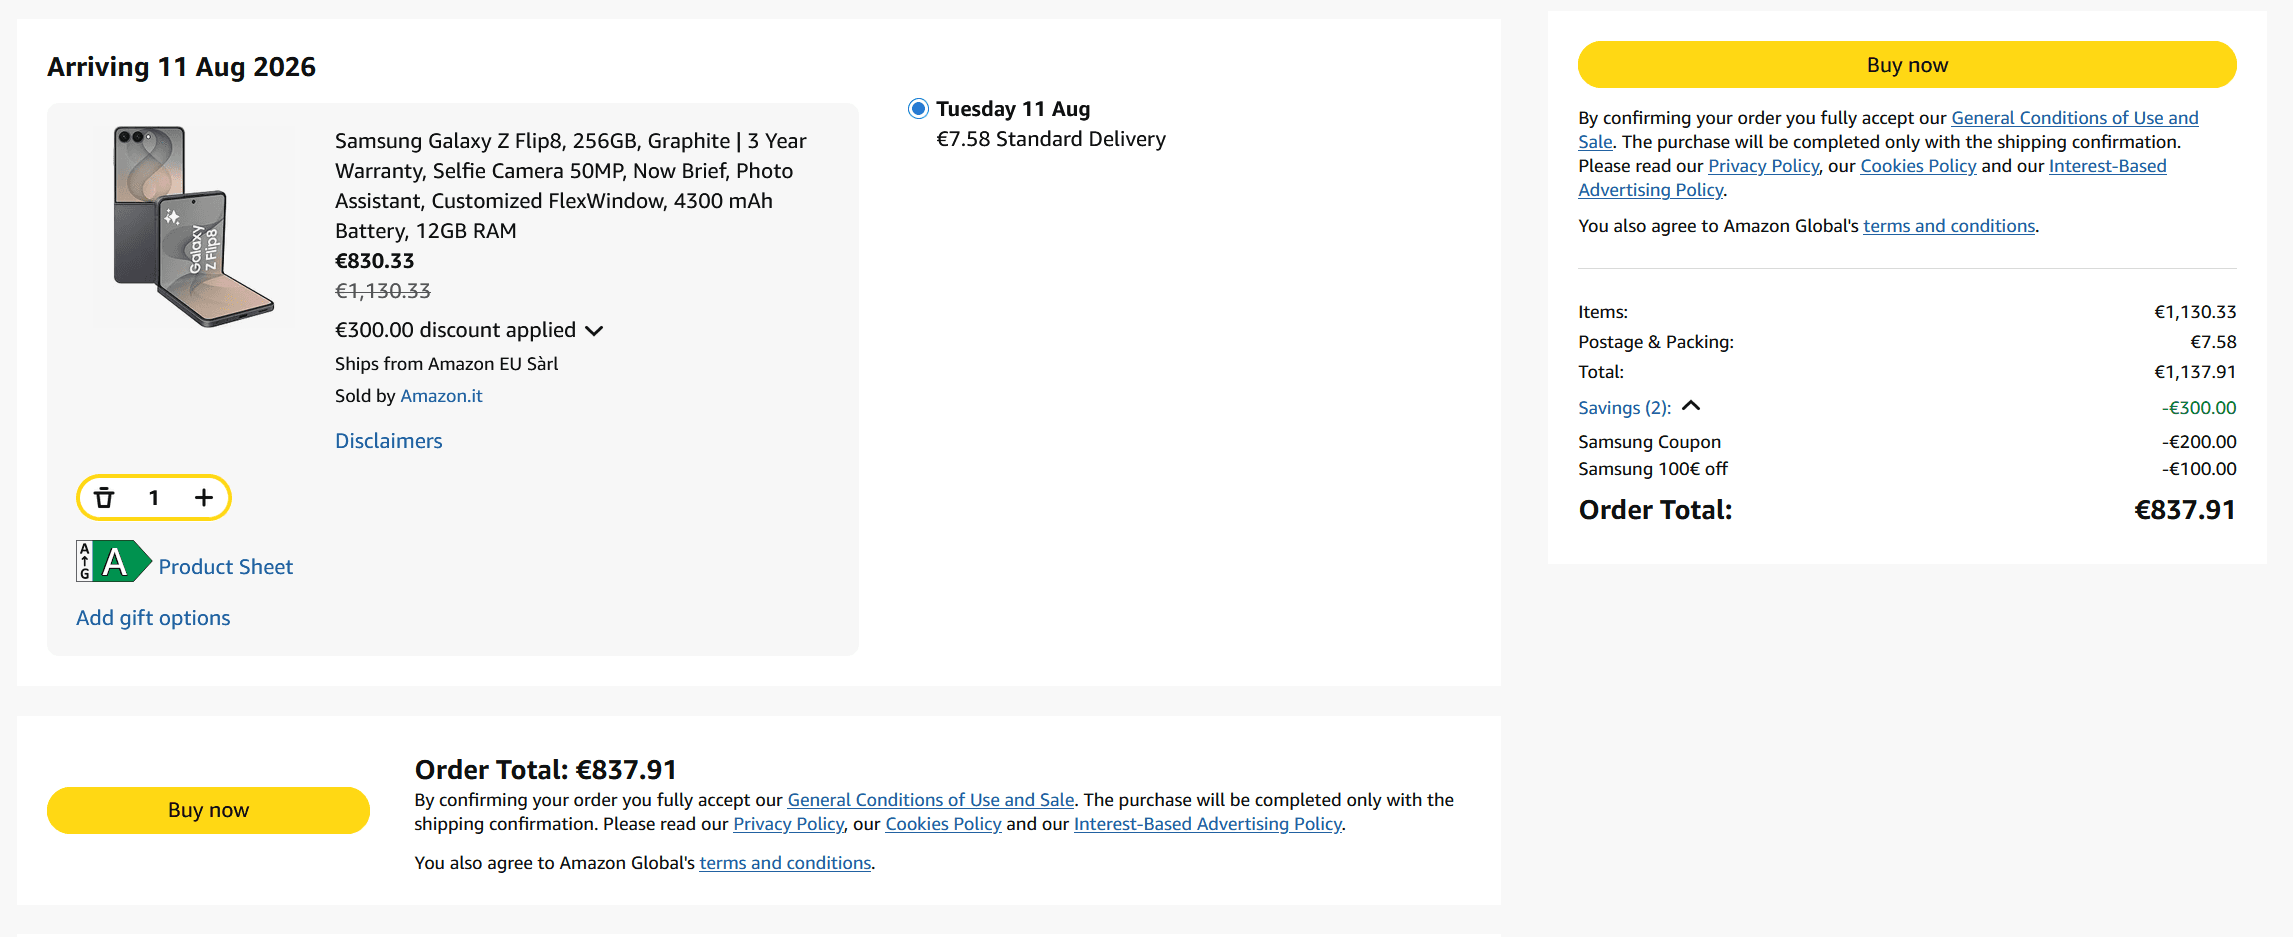Click the Savings (2) label
This screenshot has width=2293, height=937.
1624,408
